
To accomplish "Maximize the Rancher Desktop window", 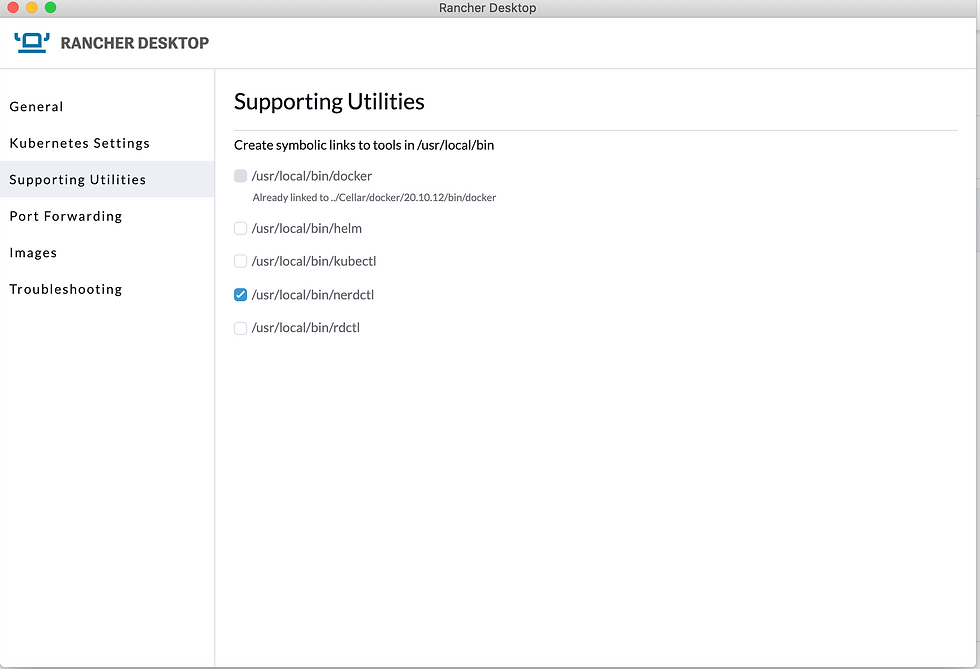I will (51, 8).
